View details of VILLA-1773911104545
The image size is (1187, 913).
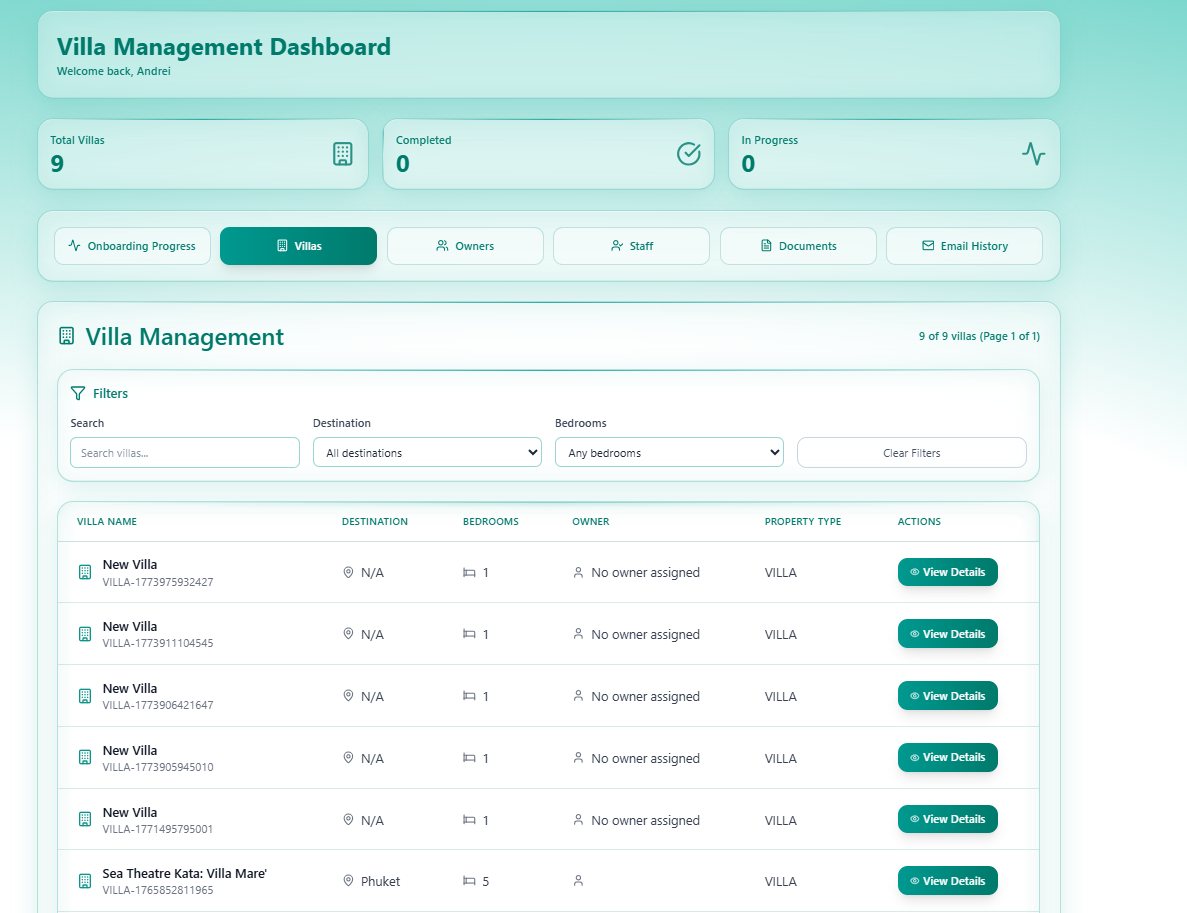(x=948, y=634)
